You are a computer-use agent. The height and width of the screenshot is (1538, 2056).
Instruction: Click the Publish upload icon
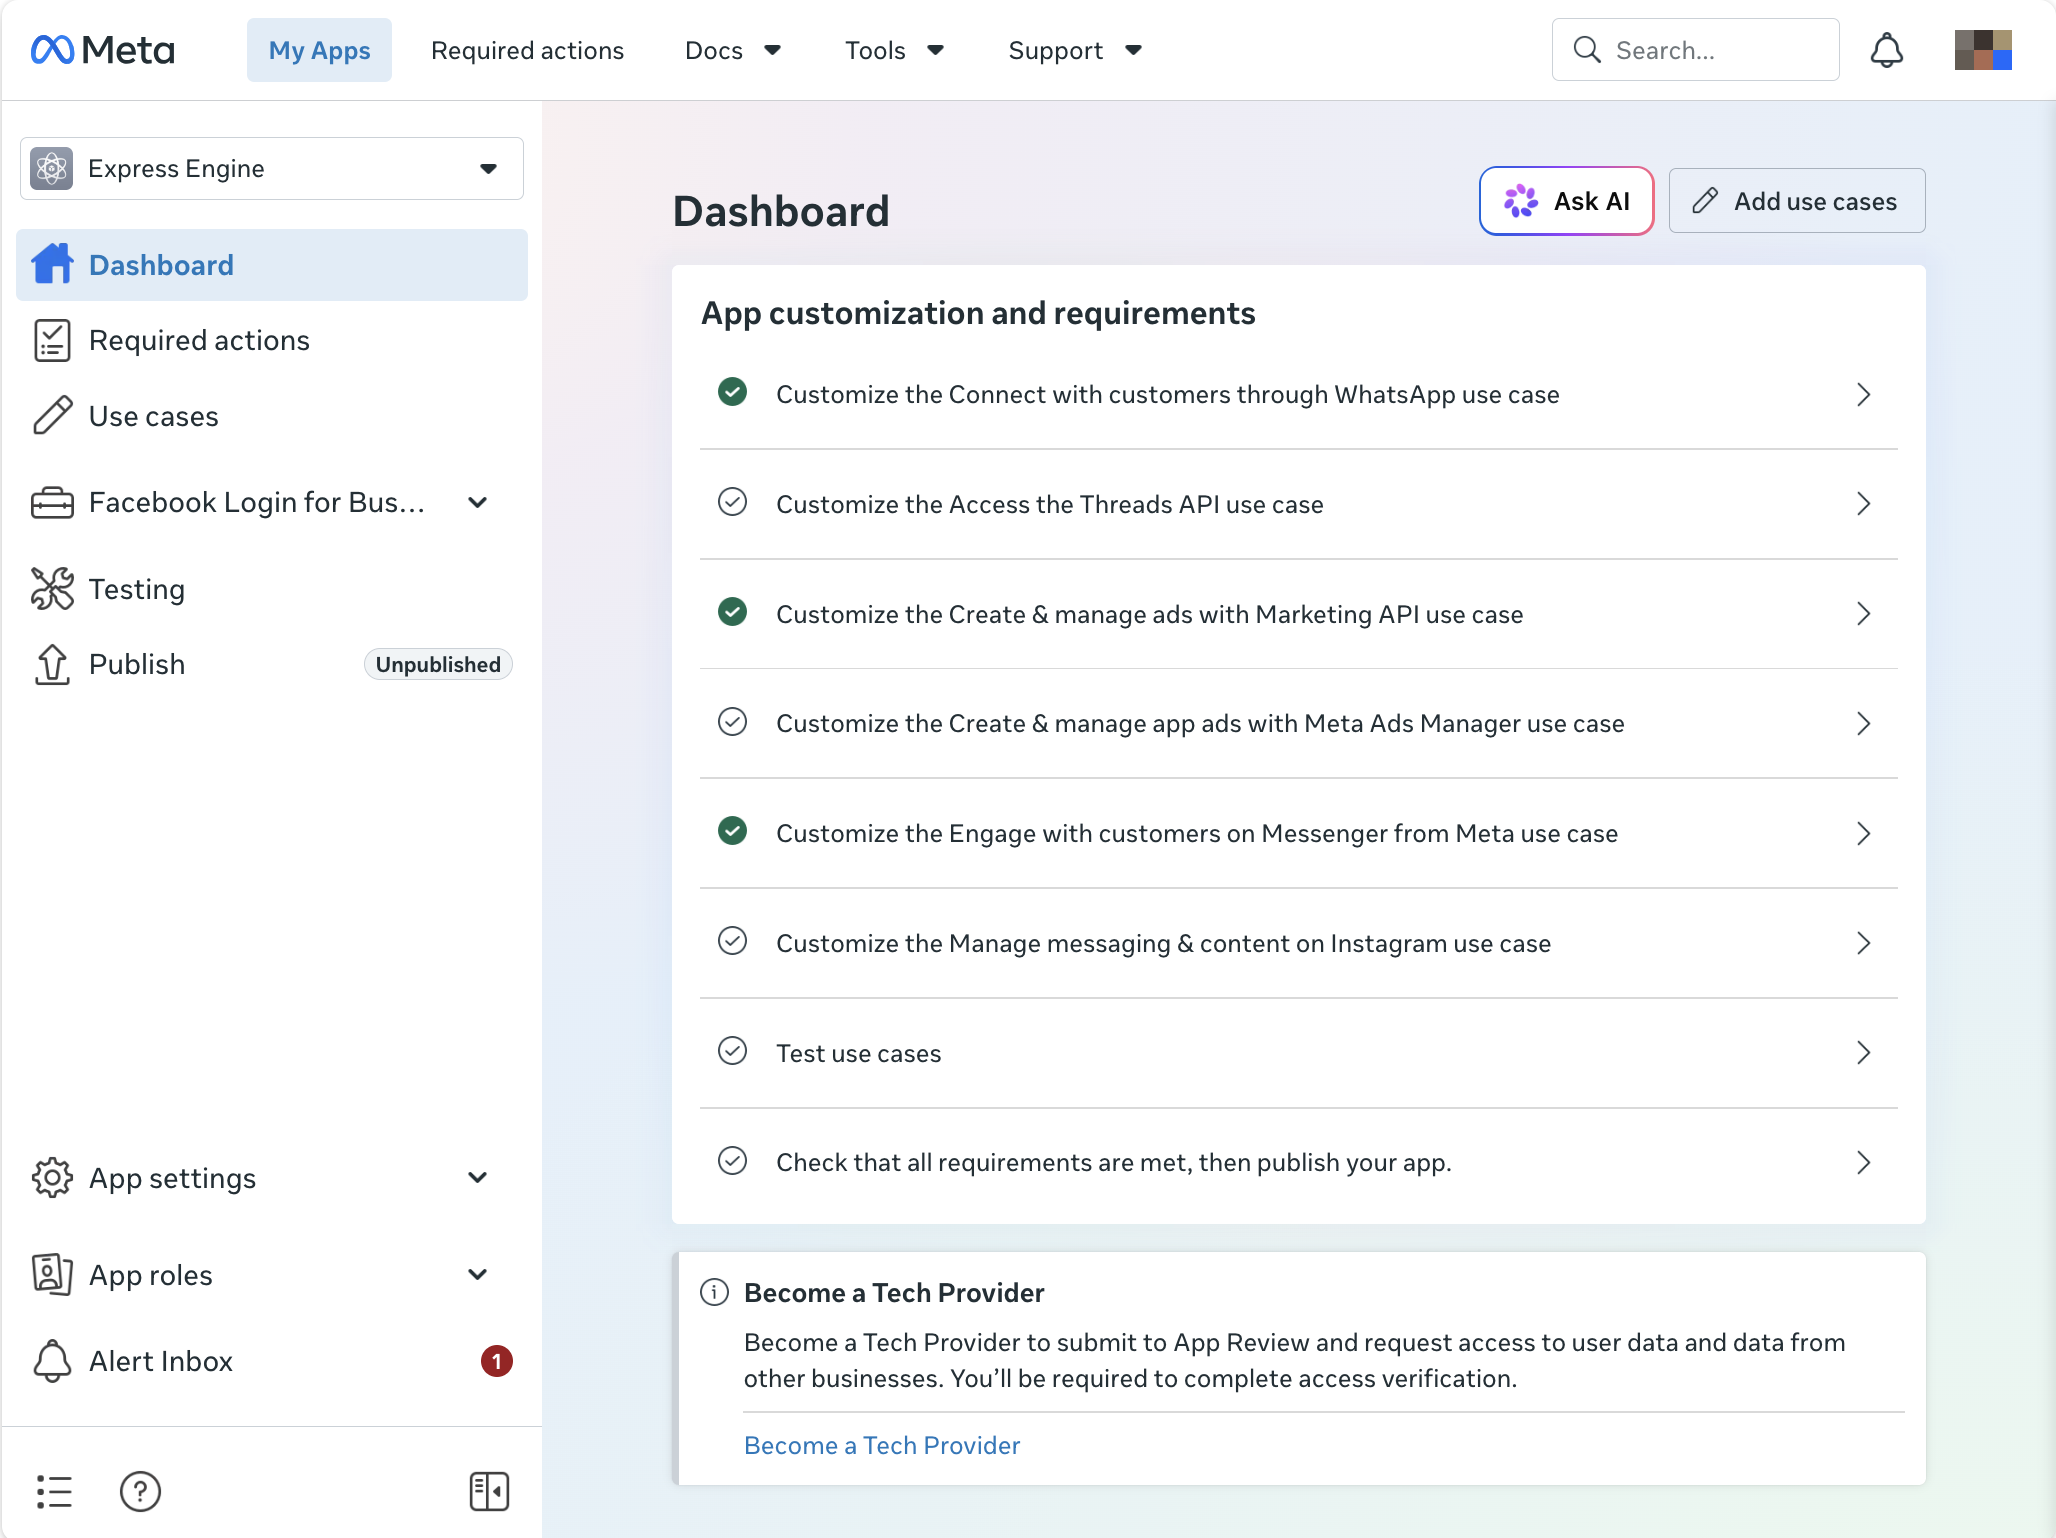pyautogui.click(x=52, y=664)
